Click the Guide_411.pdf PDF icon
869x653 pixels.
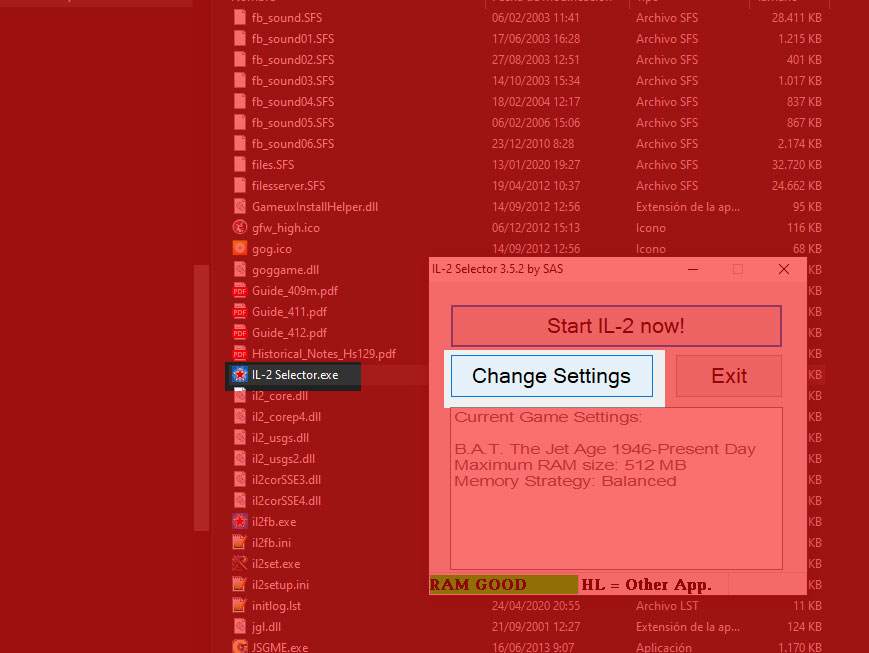tap(239, 312)
